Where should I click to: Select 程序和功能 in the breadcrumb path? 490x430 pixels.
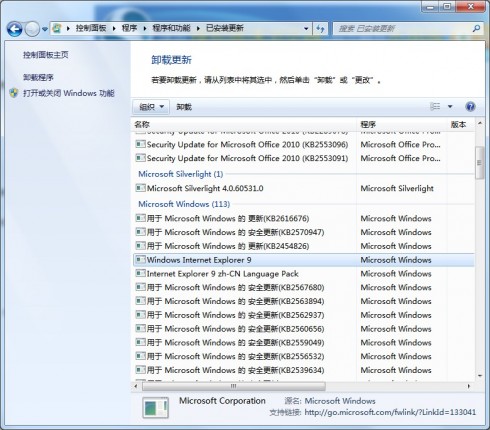[x=171, y=28]
